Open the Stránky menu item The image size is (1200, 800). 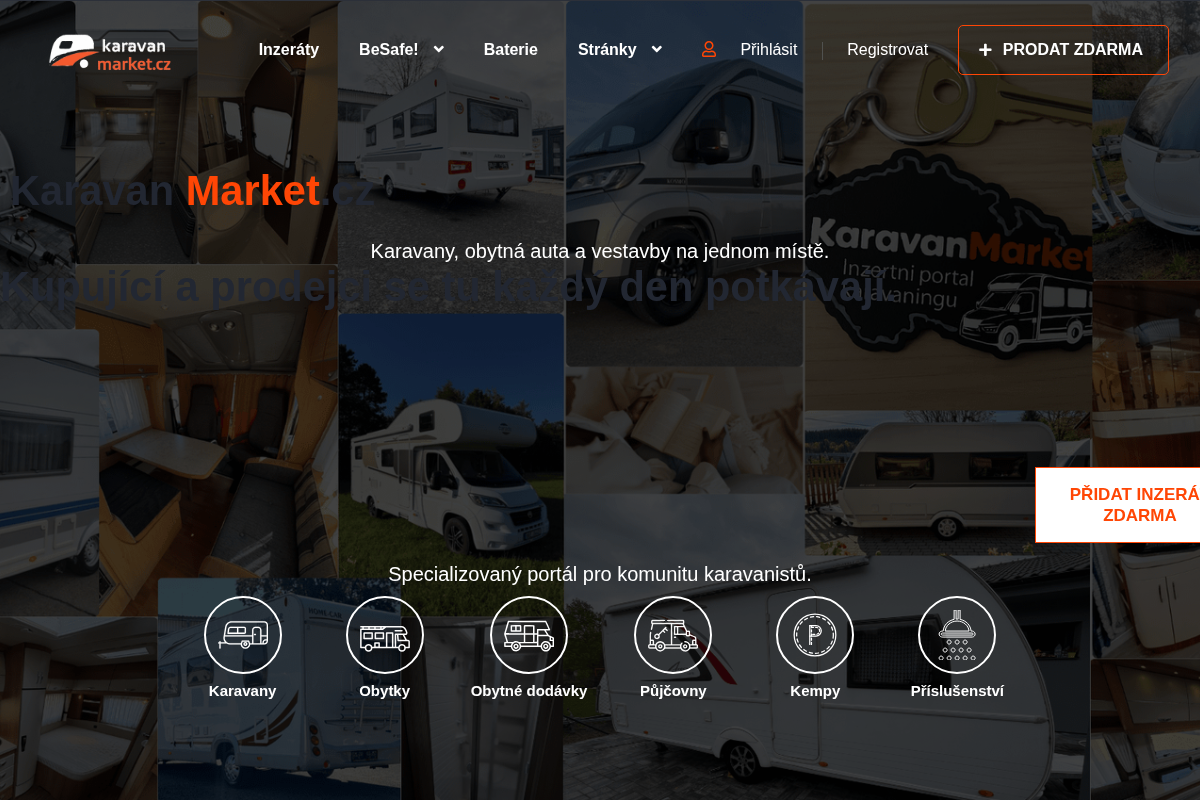pyautogui.click(x=607, y=49)
